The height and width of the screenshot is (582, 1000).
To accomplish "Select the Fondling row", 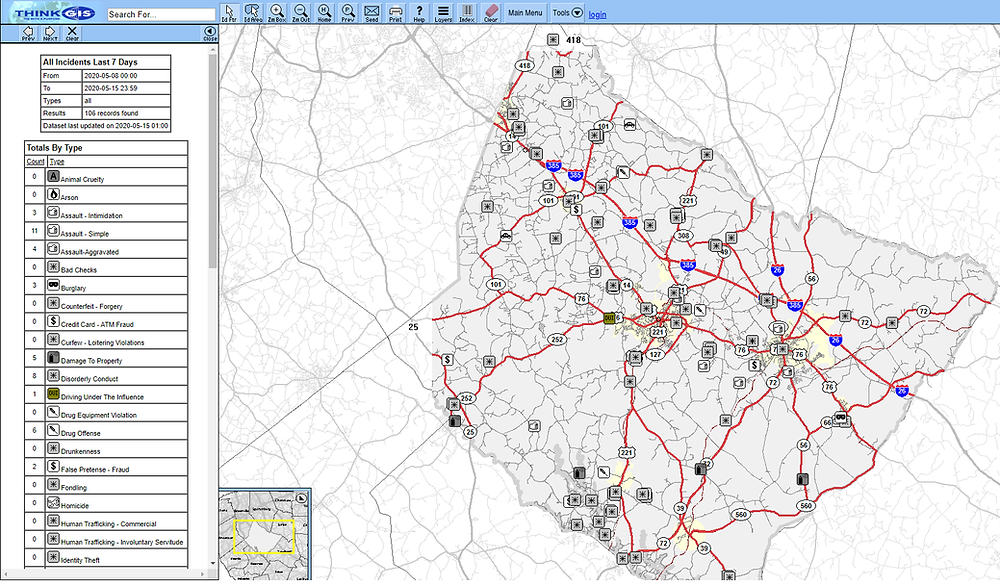I will (107, 485).
